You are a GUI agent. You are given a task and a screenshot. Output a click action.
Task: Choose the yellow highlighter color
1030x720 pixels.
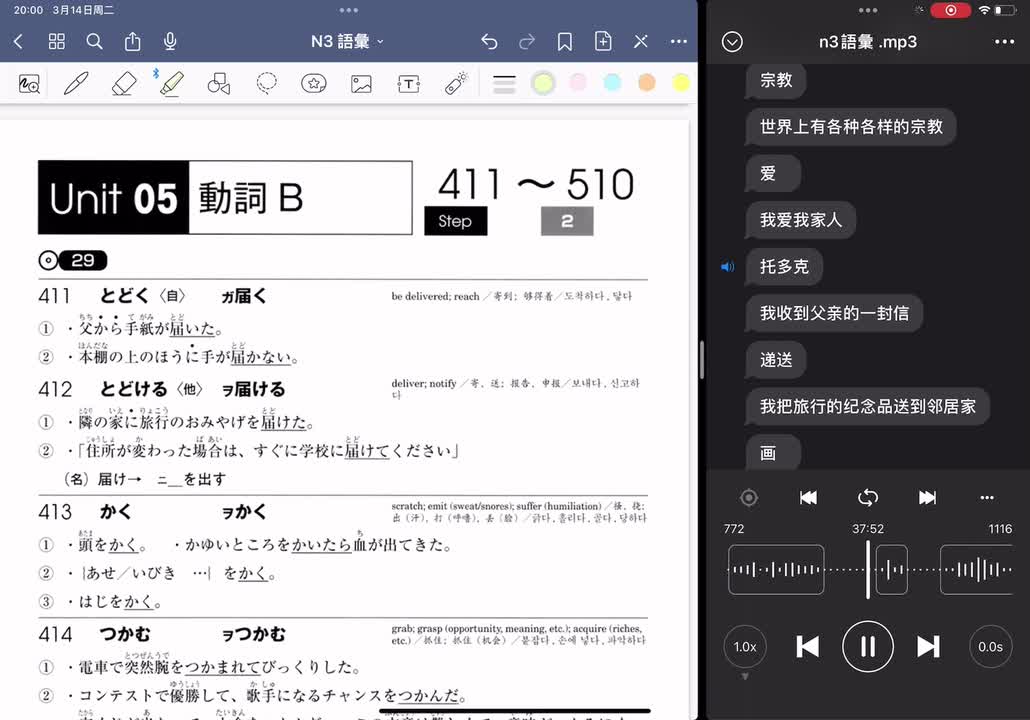click(x=681, y=83)
